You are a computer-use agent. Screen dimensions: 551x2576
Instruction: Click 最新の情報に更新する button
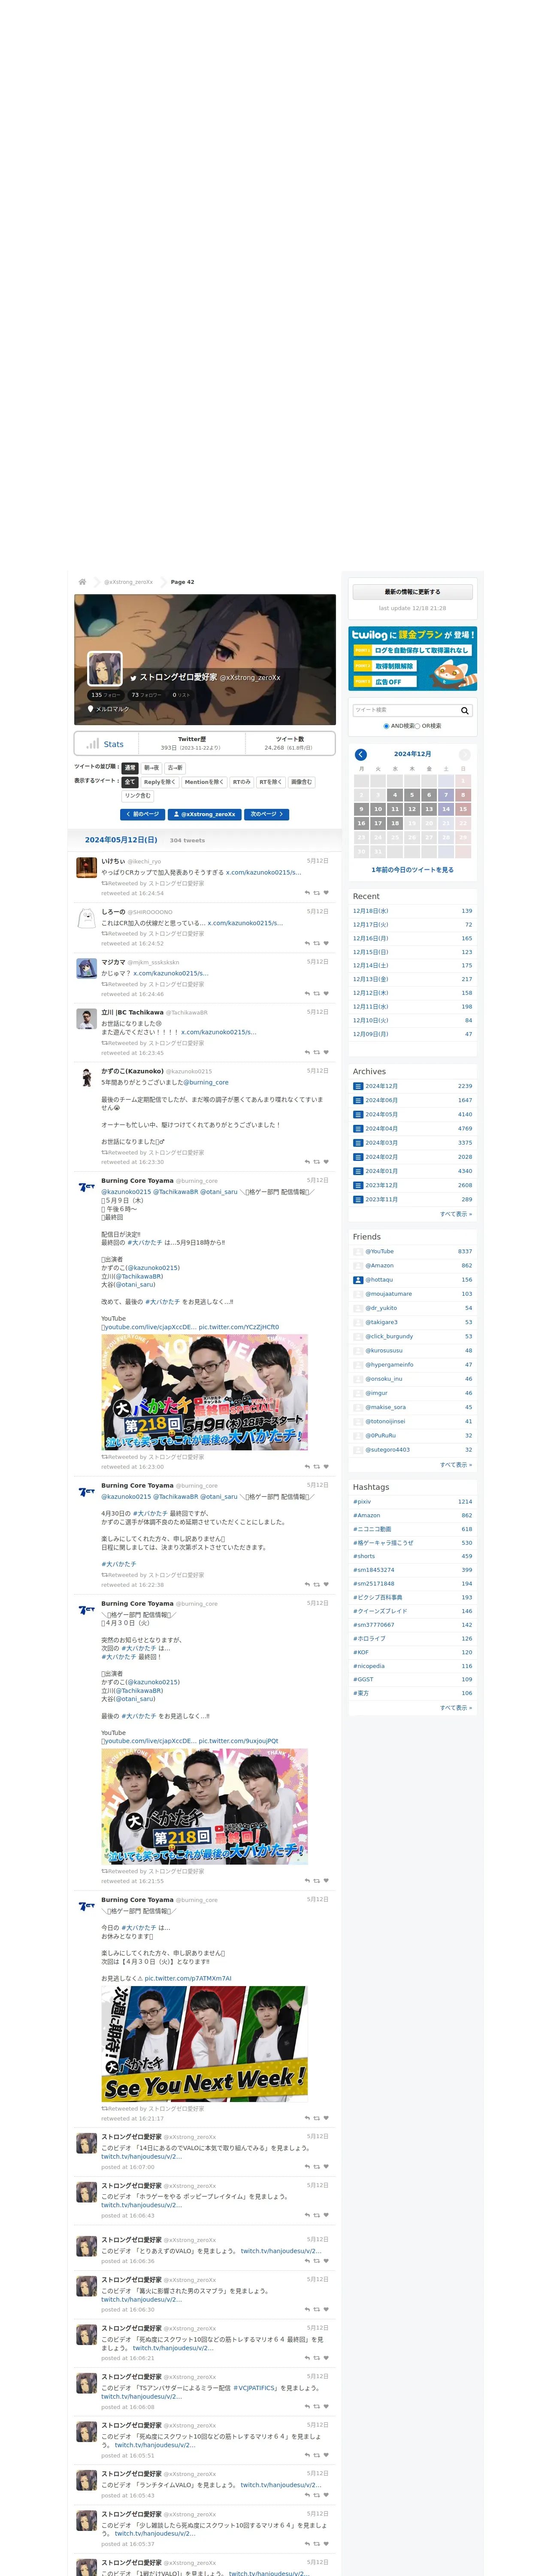point(412,592)
